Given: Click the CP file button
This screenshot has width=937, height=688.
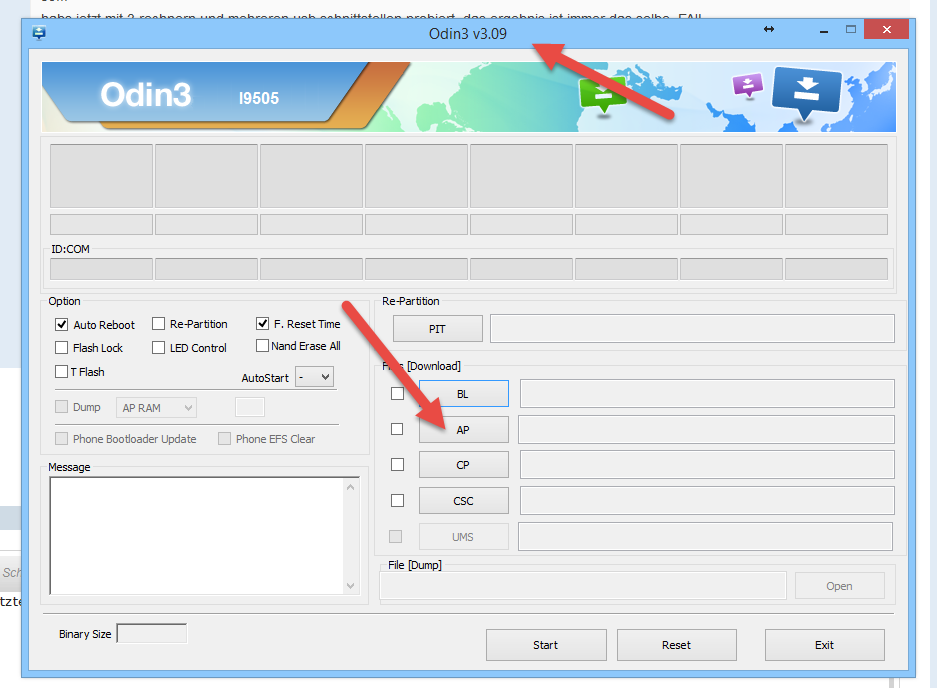Looking at the screenshot, I should [464, 465].
